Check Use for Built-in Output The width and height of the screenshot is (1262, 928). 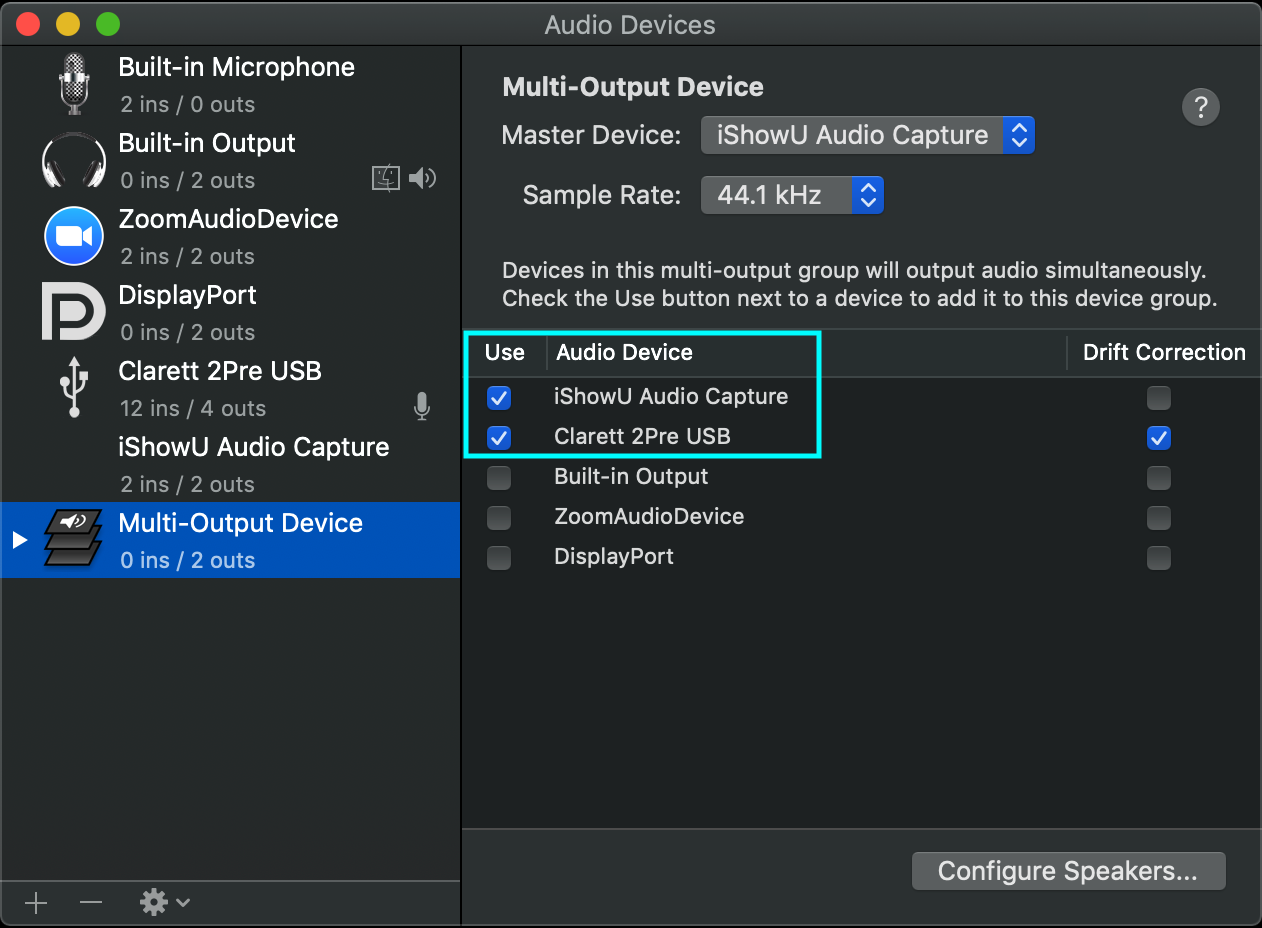pyautogui.click(x=499, y=478)
